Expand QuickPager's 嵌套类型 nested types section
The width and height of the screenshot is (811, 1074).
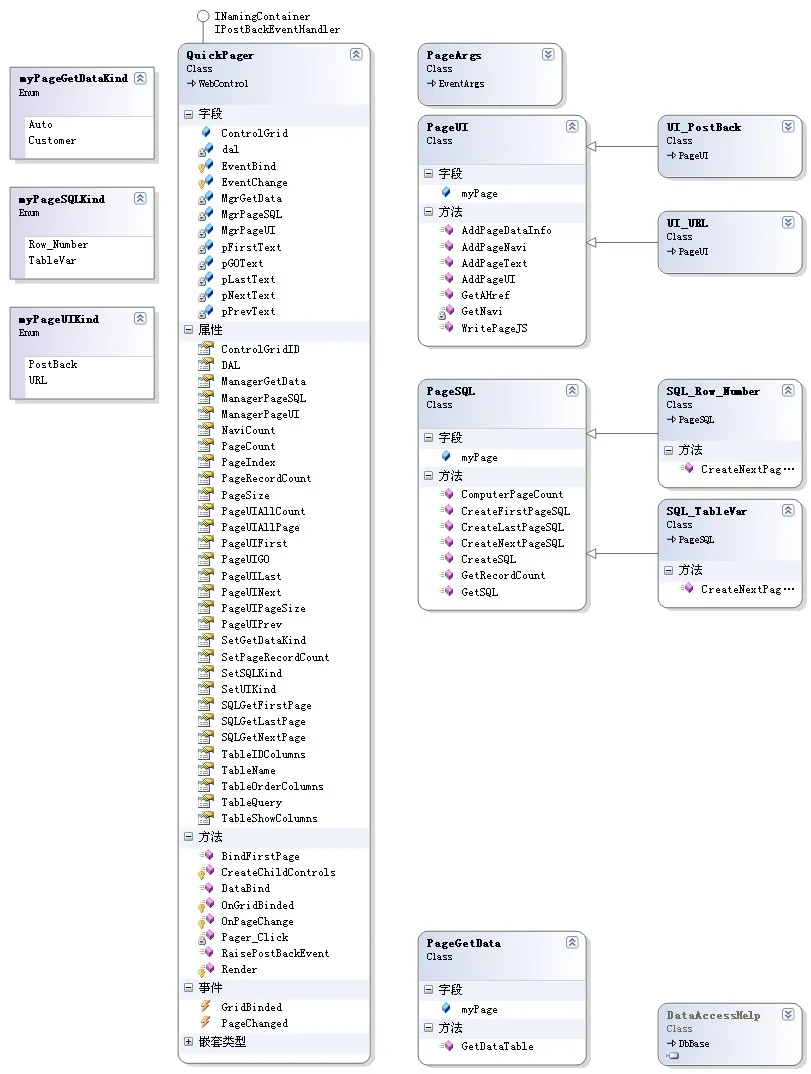coord(188,1041)
